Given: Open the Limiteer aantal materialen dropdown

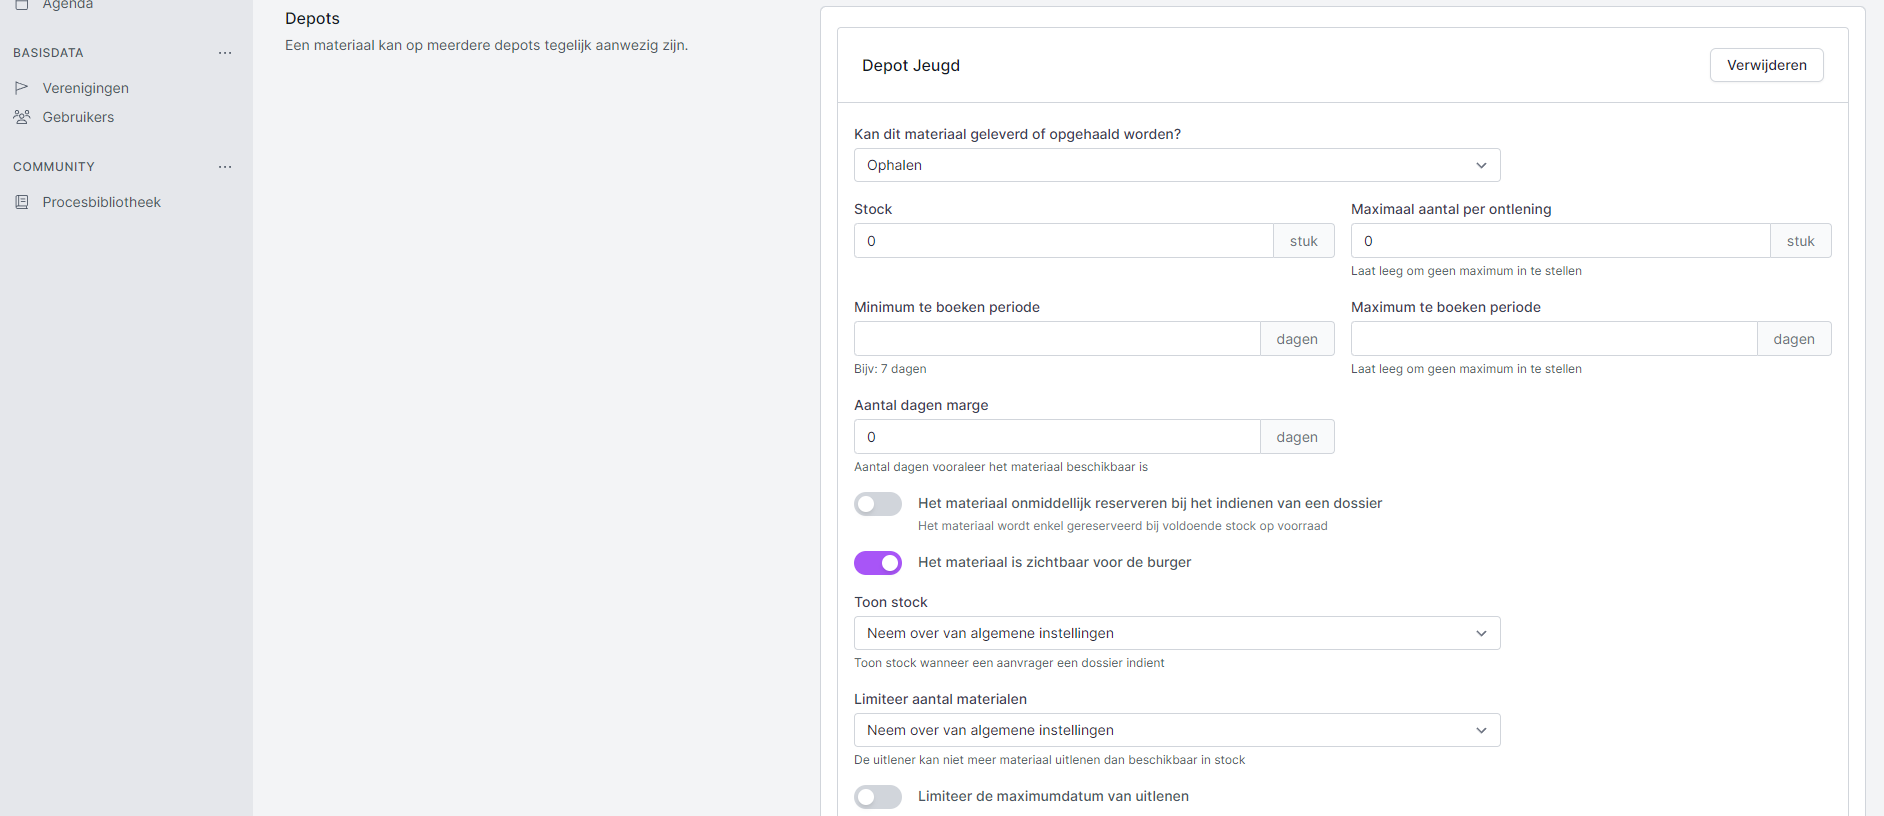Looking at the screenshot, I should (1176, 730).
